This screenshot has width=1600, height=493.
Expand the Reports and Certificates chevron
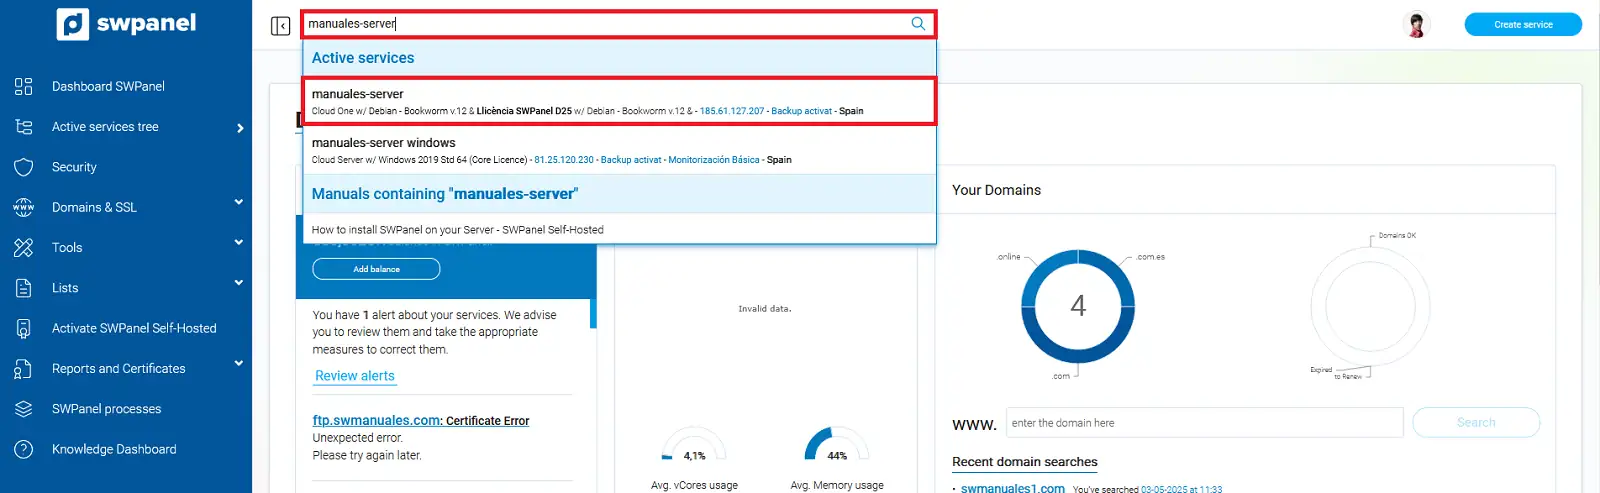coord(239,364)
